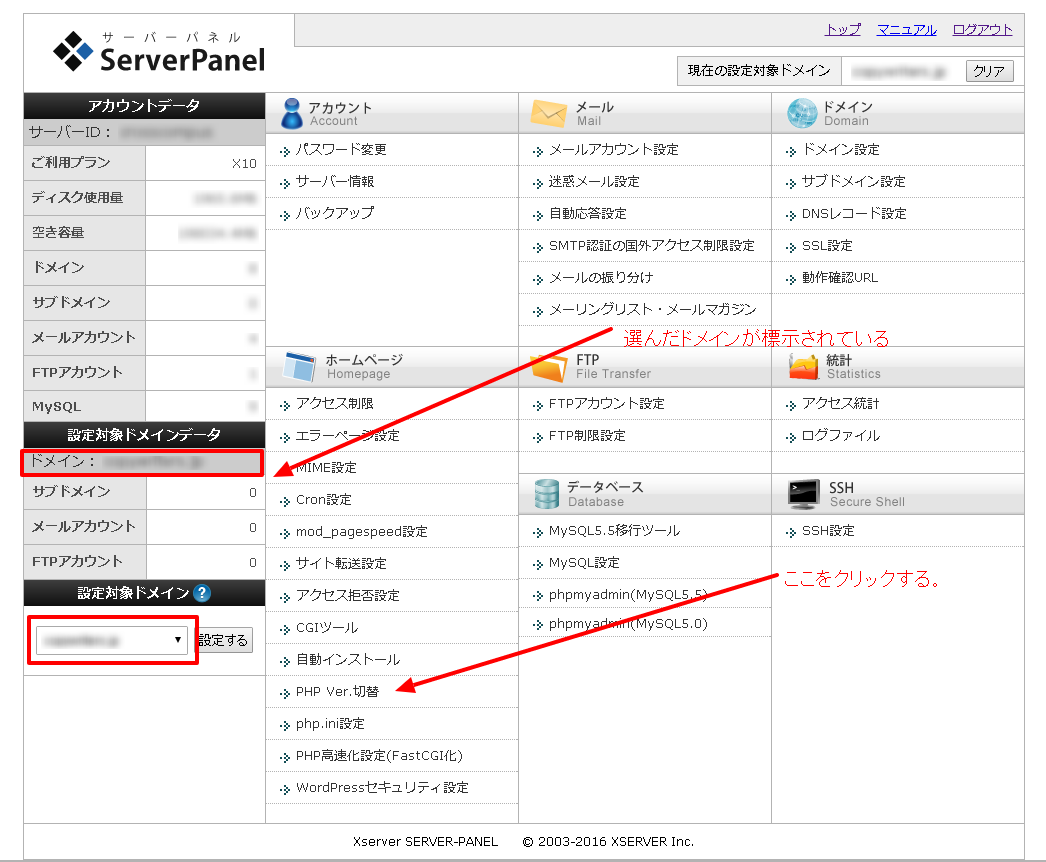Expand the target domain dropdown
Screen dimensions: 1046x862
coord(111,640)
